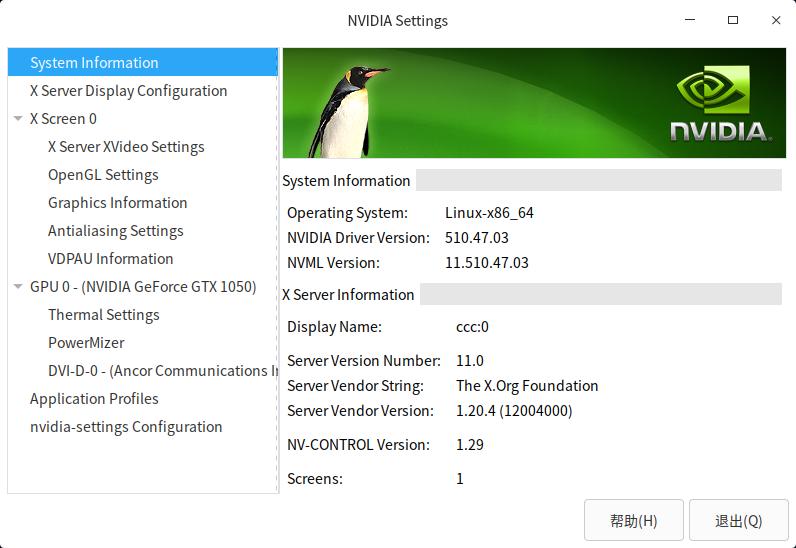Click the Screens label
Screen dimensions: 796x548
(x=315, y=478)
